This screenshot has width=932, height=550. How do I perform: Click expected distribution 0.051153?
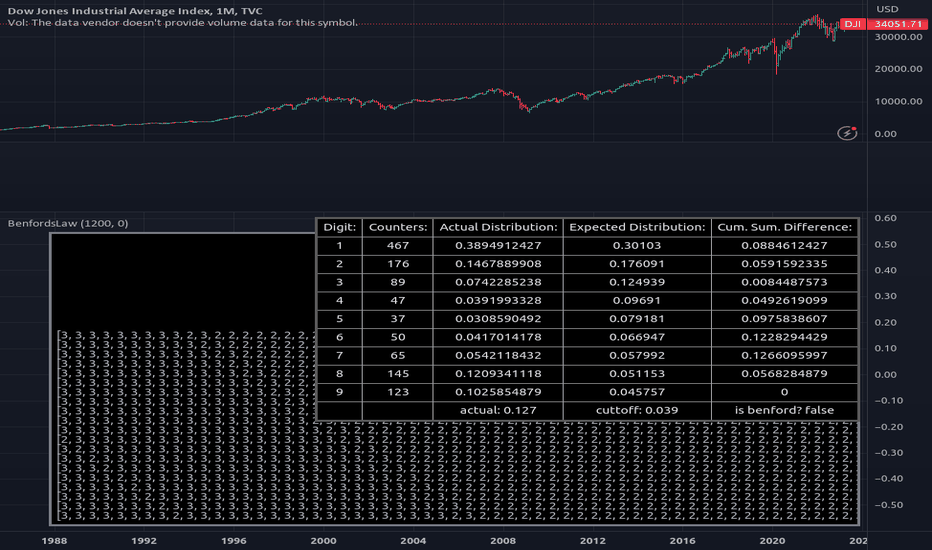[637, 374]
